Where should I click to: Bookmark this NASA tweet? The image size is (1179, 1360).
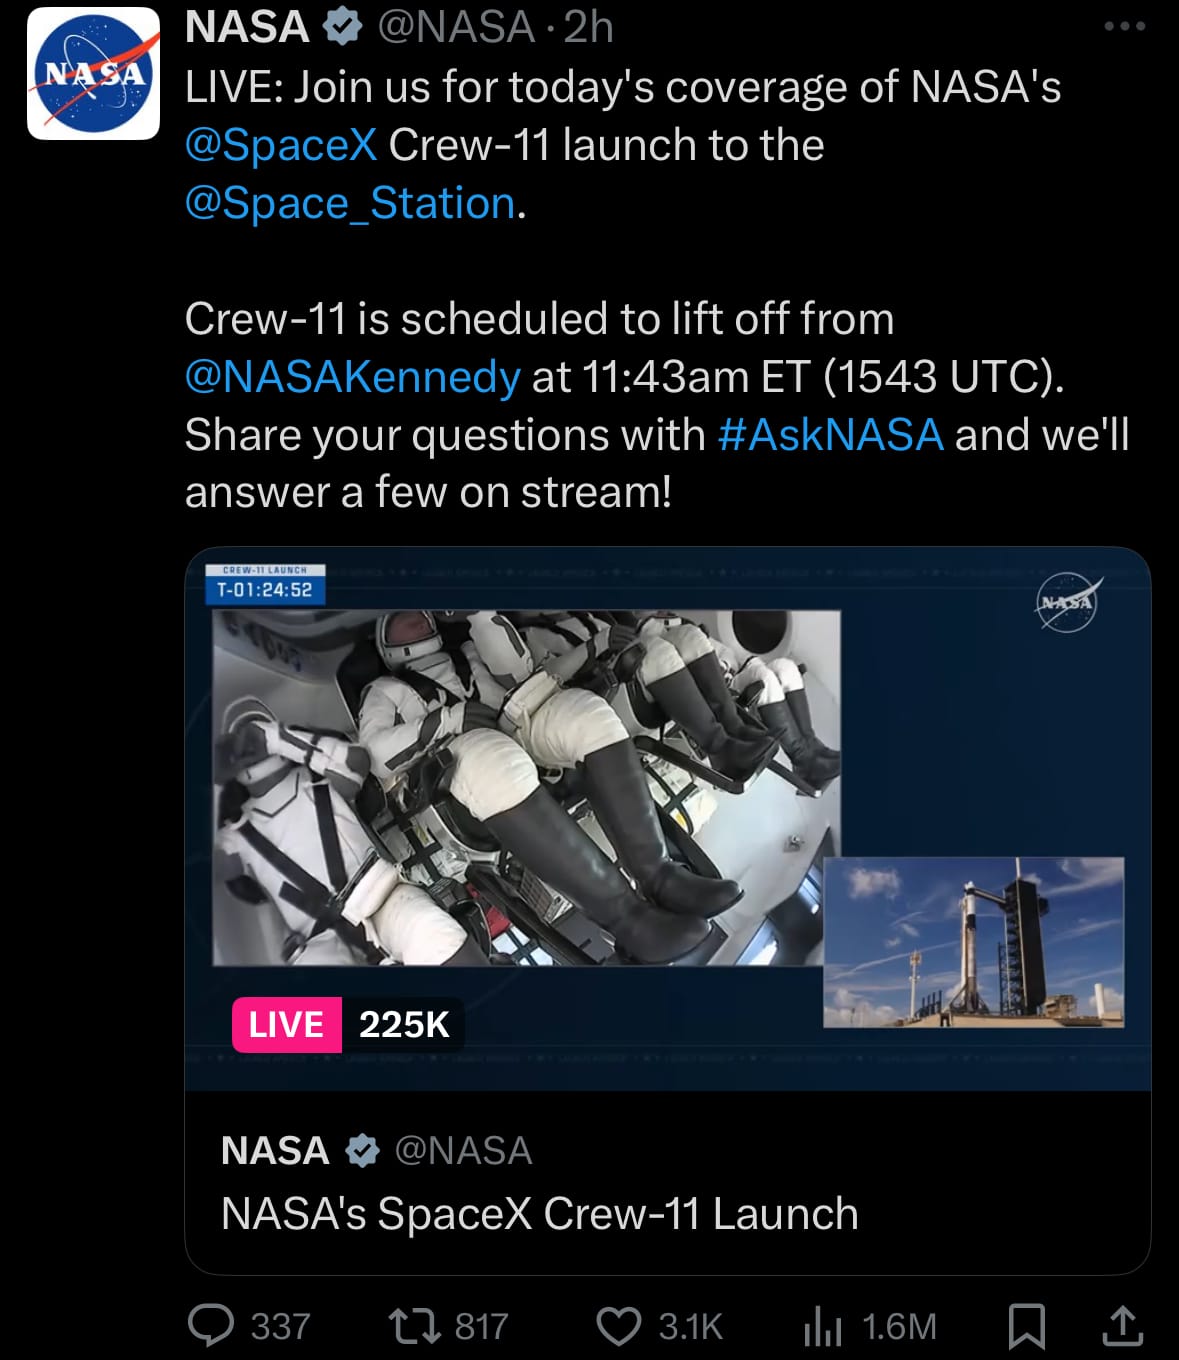coord(1026,1326)
